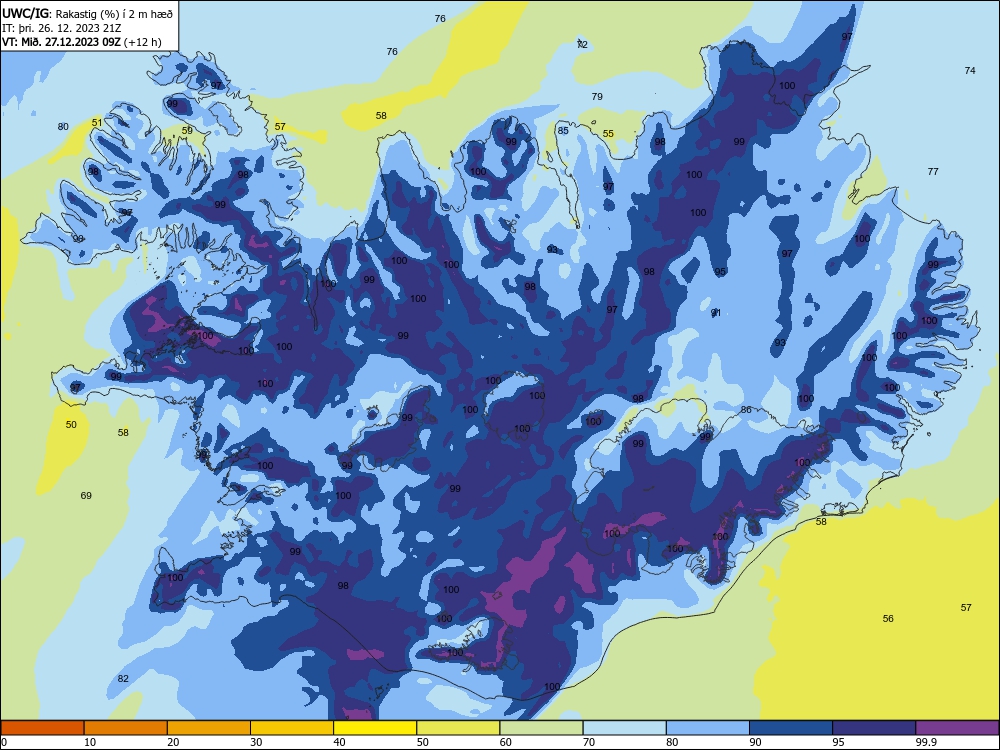Click the dark blue 90–95 legend swatch
This screenshot has height=750, width=1000.
pyautogui.click(x=791, y=728)
